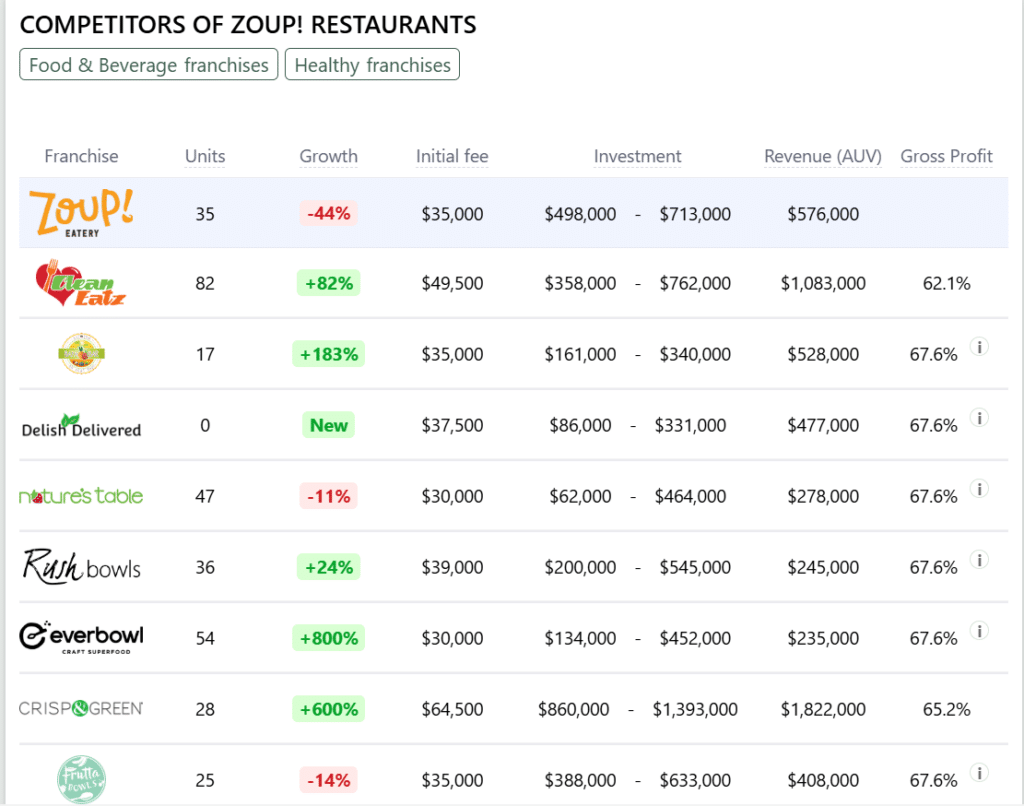Click info icon in the Nature's Table row
Screen dimensions: 1024x806
tap(979, 489)
